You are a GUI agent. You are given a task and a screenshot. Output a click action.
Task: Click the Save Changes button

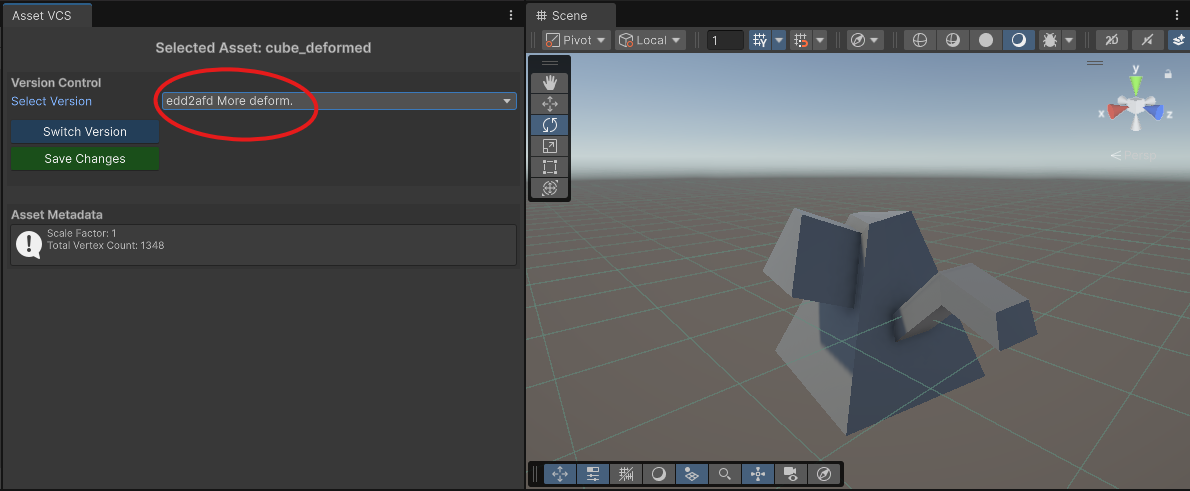(85, 159)
